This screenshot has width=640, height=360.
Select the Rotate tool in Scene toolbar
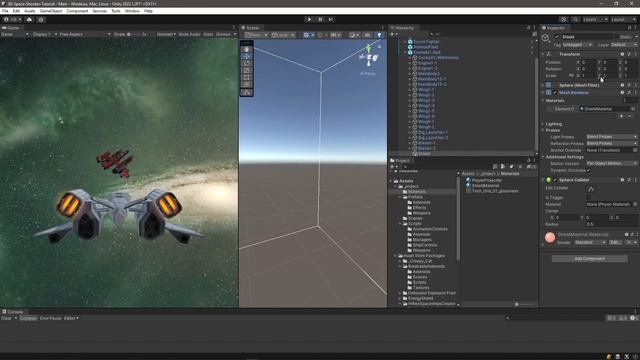point(247,63)
